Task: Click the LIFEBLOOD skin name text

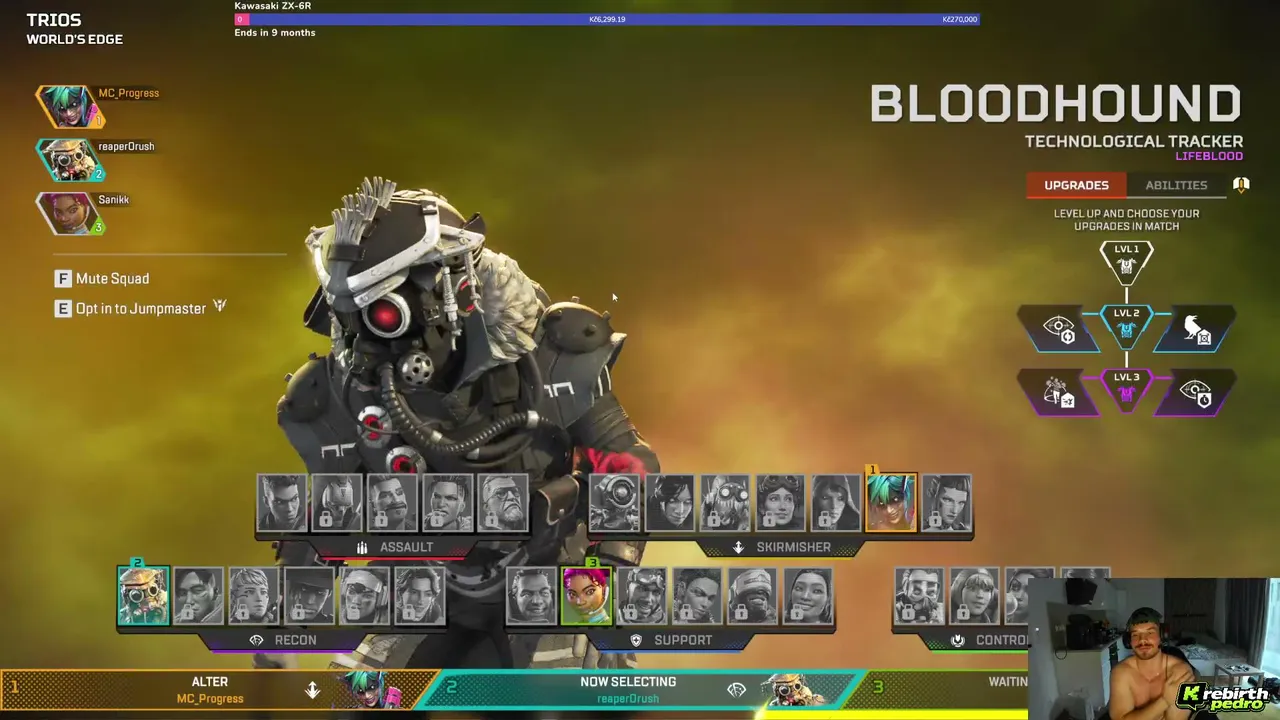Action: click(1209, 156)
